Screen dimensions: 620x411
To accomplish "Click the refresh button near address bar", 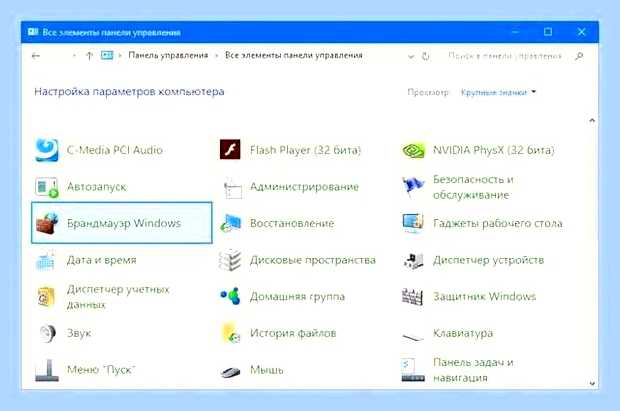I will (x=426, y=56).
